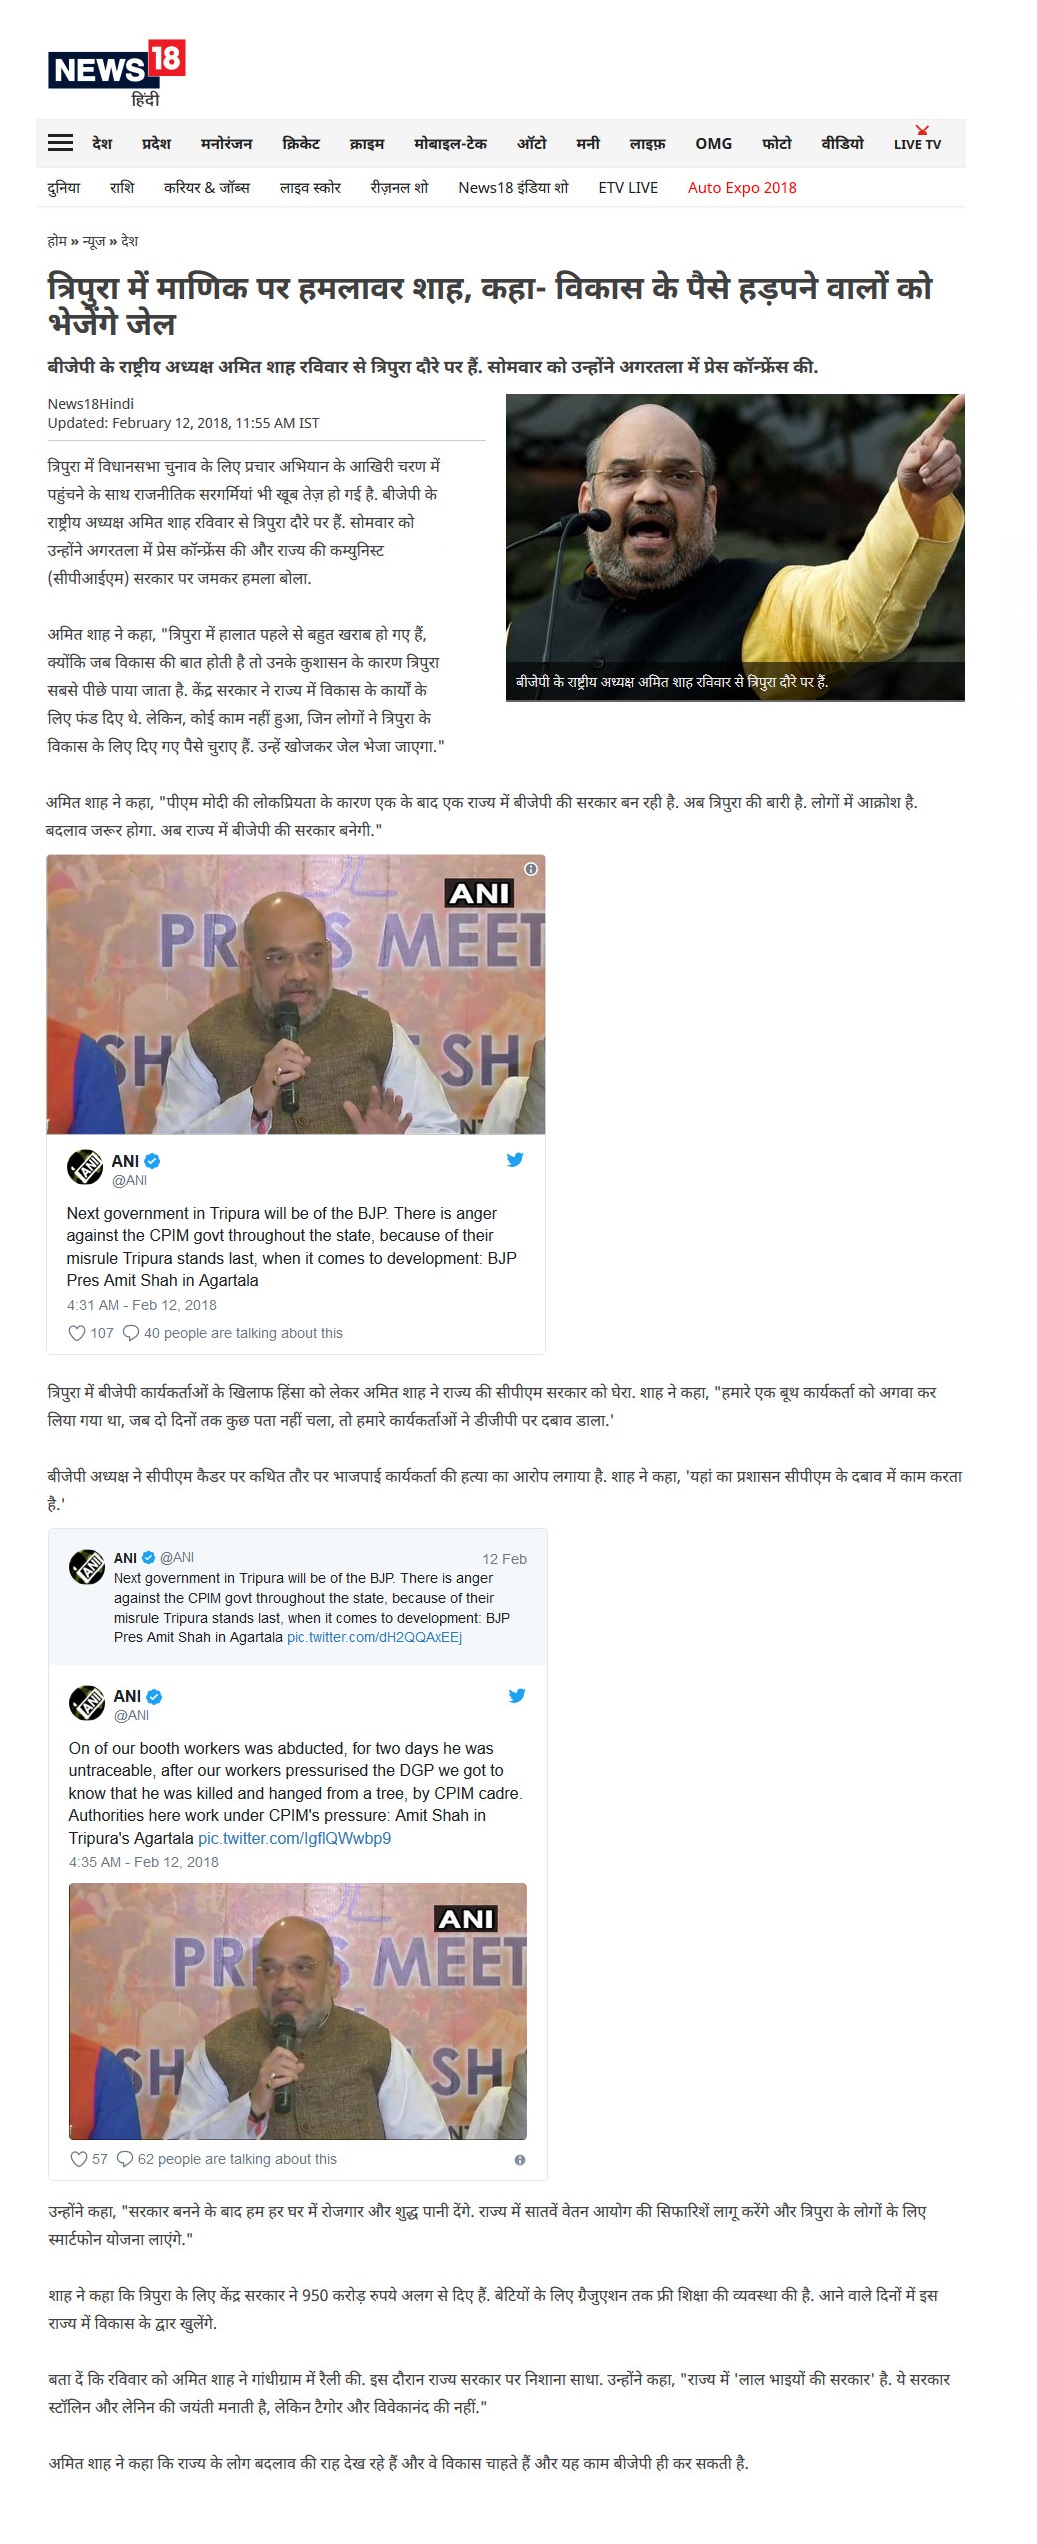Click reply bubble showing 40 people talking
The width and height of the screenshot is (1037, 2544).
(131, 1333)
